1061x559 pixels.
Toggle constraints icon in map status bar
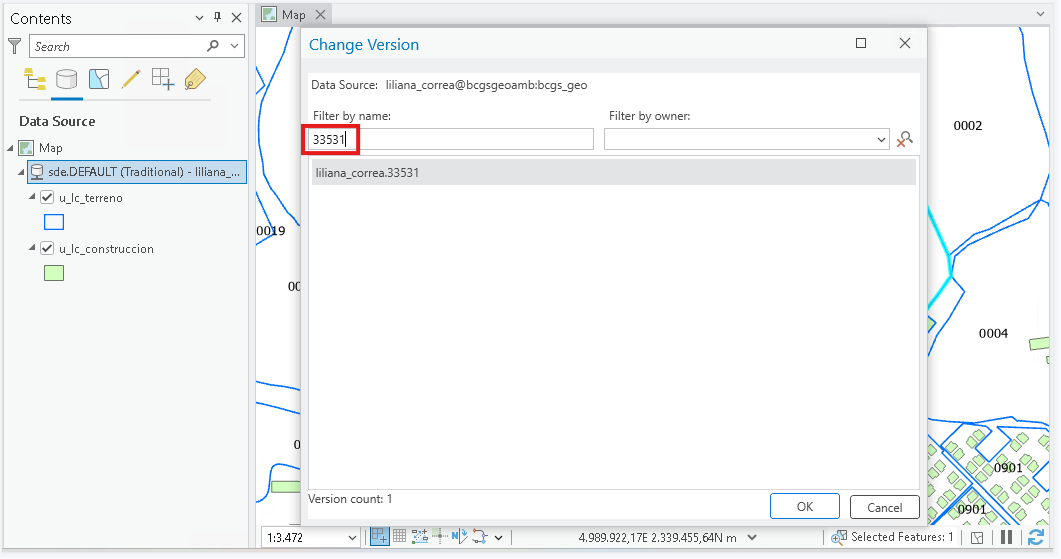[420, 537]
